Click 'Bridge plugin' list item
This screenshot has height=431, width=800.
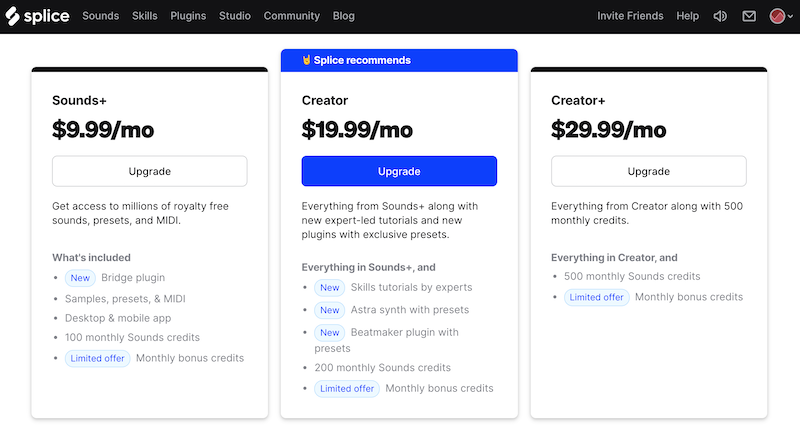coord(133,277)
